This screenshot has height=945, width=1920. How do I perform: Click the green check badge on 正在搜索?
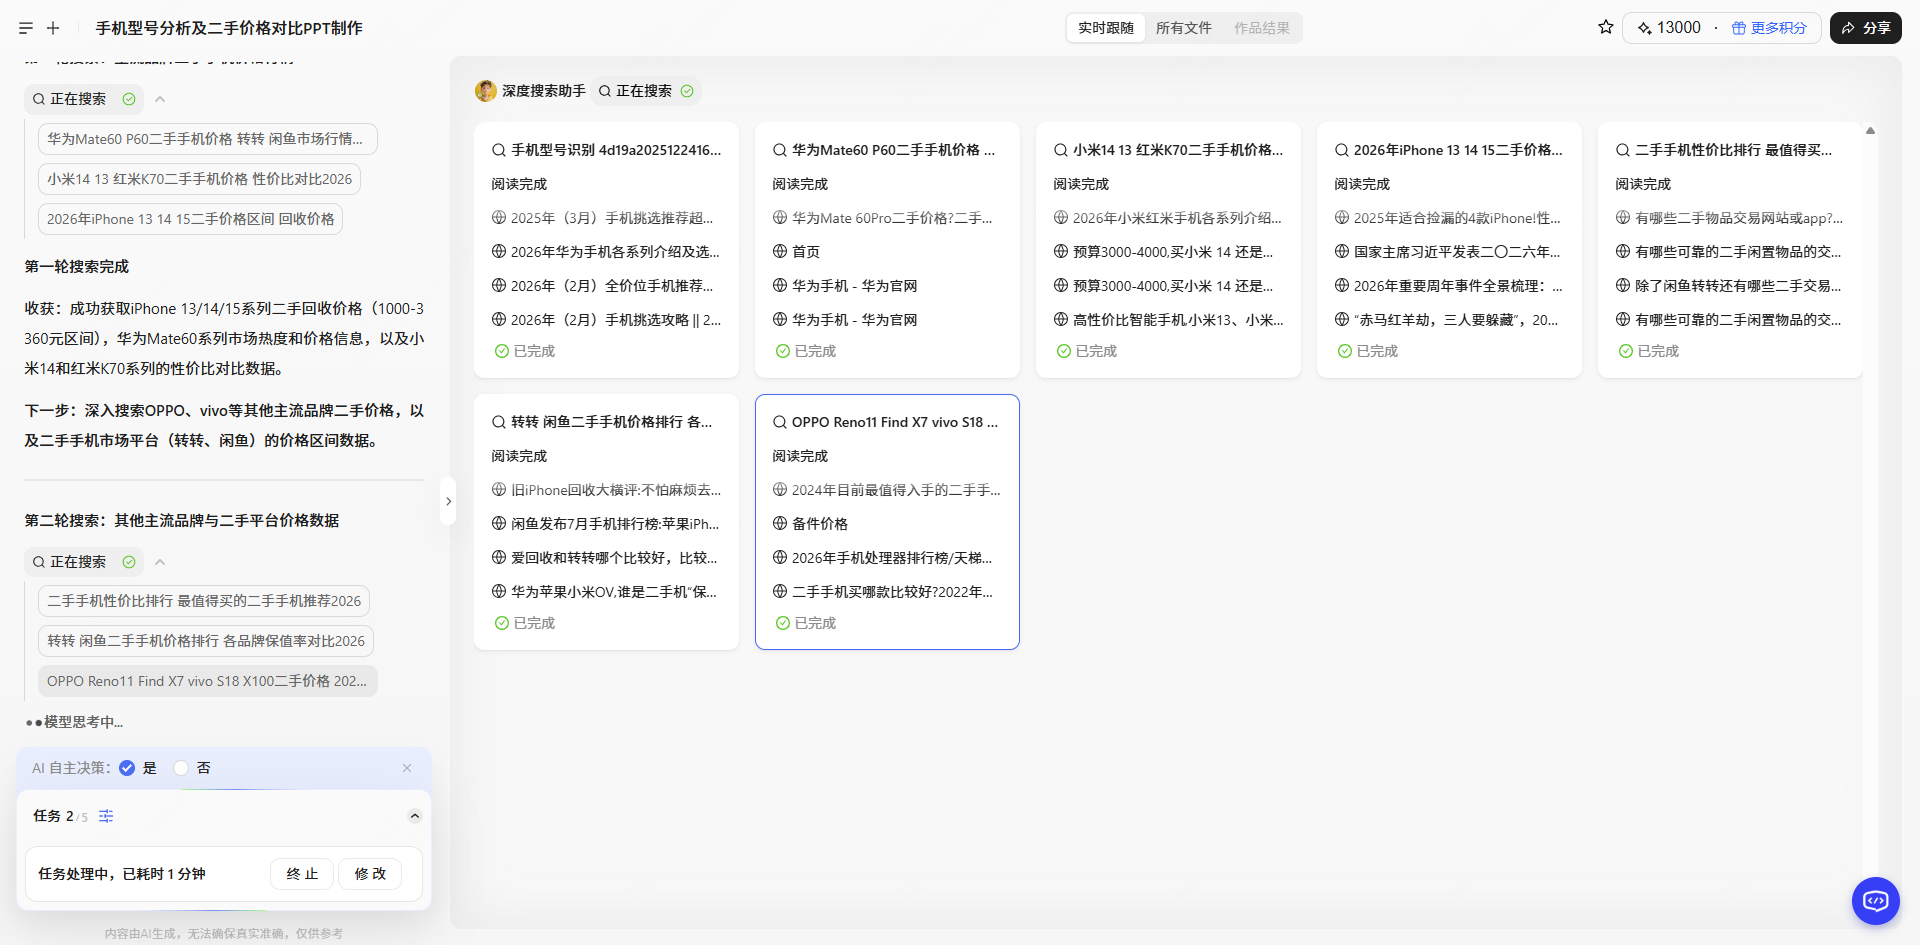pos(129,99)
